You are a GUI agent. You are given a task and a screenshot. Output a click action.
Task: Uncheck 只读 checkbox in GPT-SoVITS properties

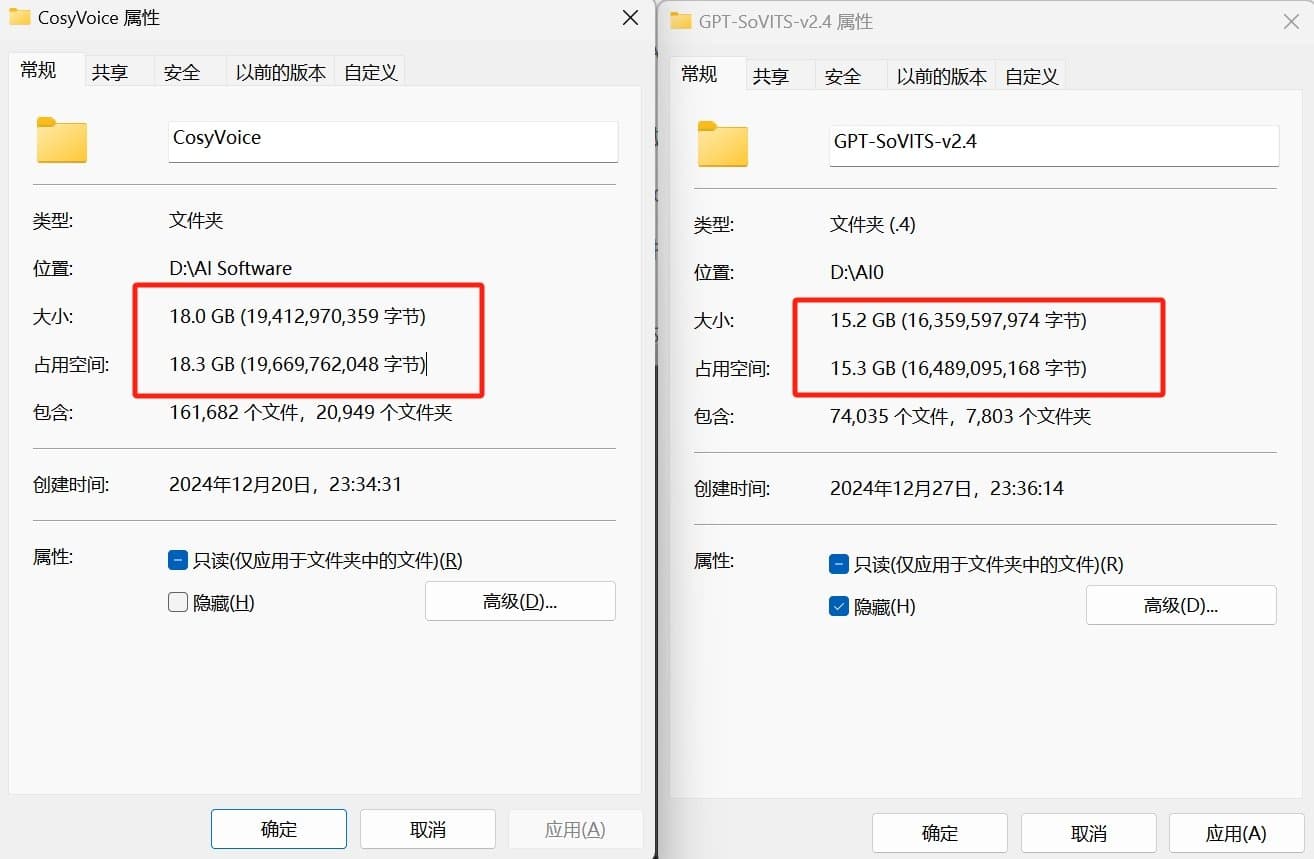[x=839, y=564]
